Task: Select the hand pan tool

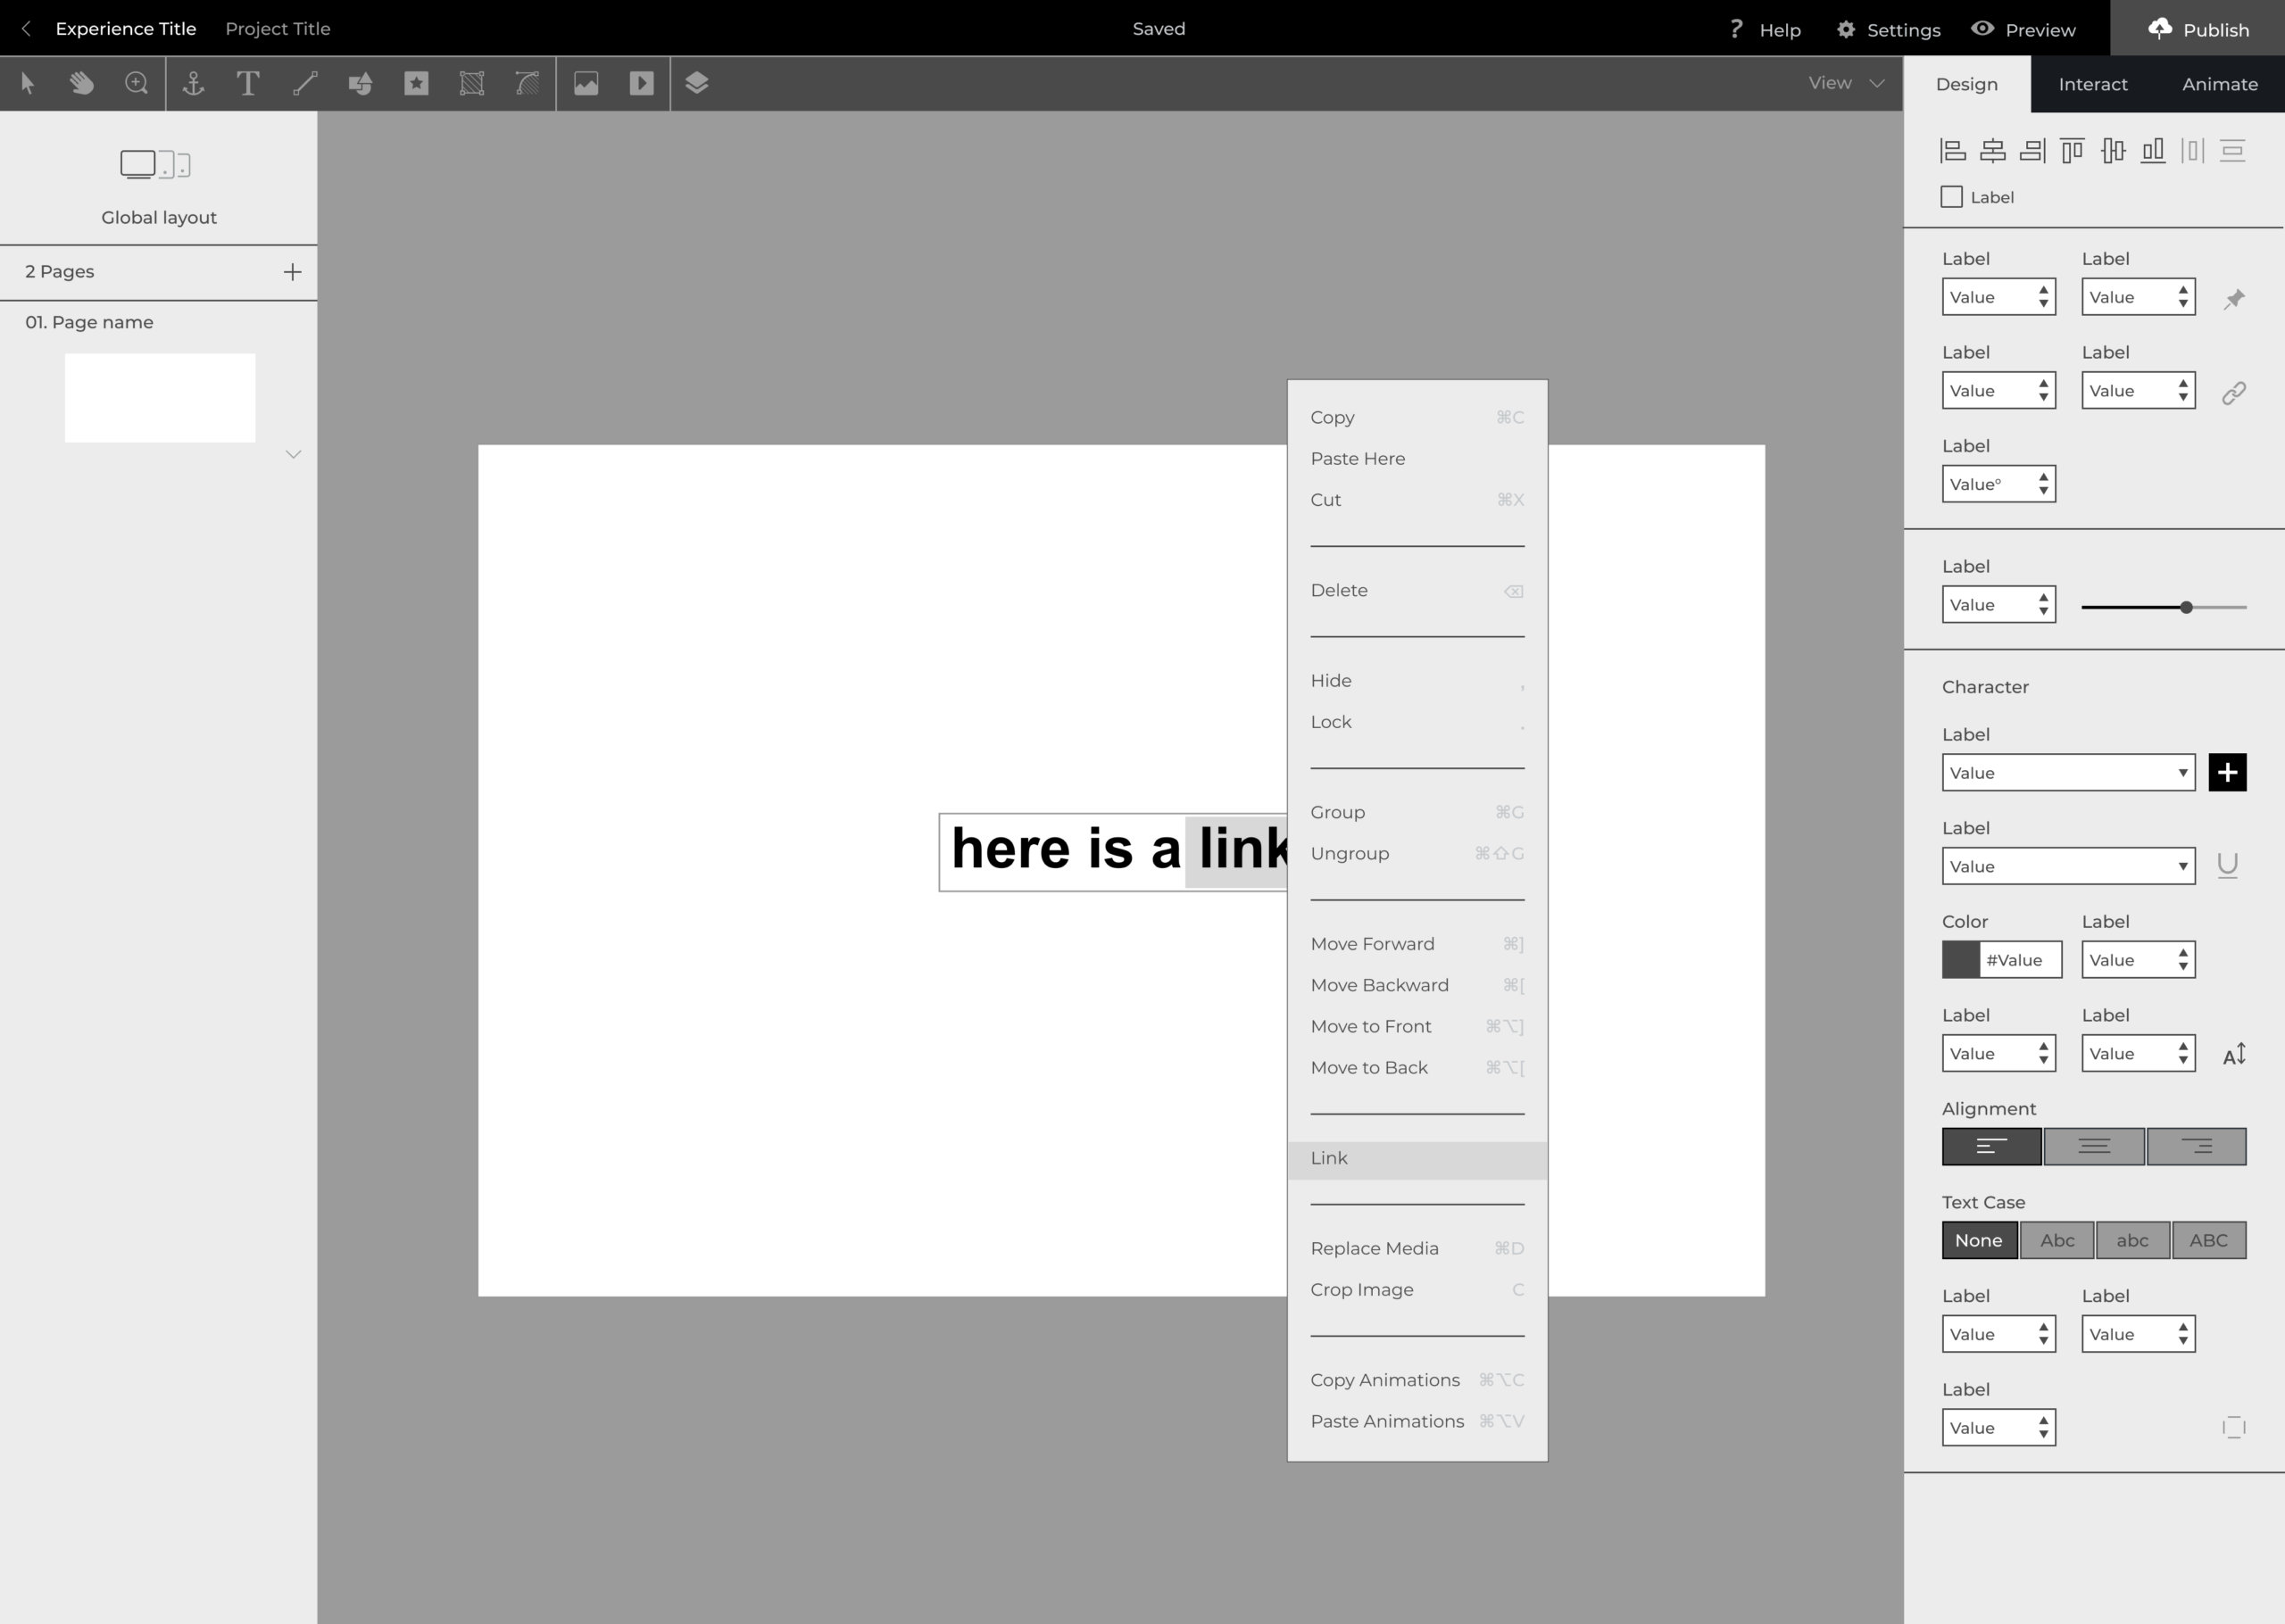Action: pos(82,83)
